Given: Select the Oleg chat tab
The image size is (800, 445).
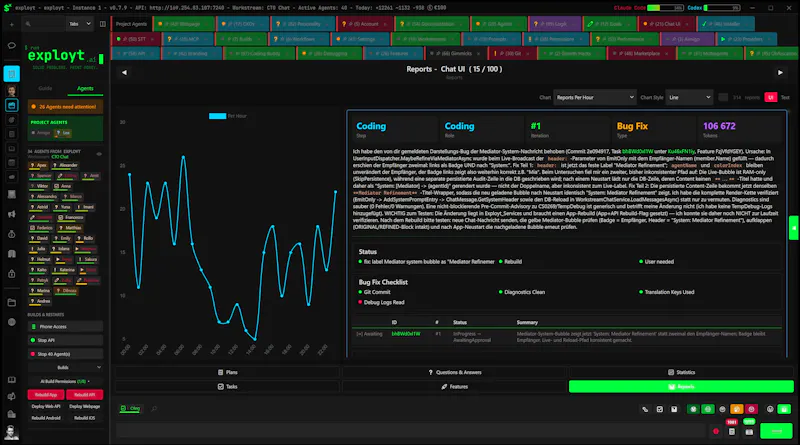Looking at the screenshot, I should (130, 408).
